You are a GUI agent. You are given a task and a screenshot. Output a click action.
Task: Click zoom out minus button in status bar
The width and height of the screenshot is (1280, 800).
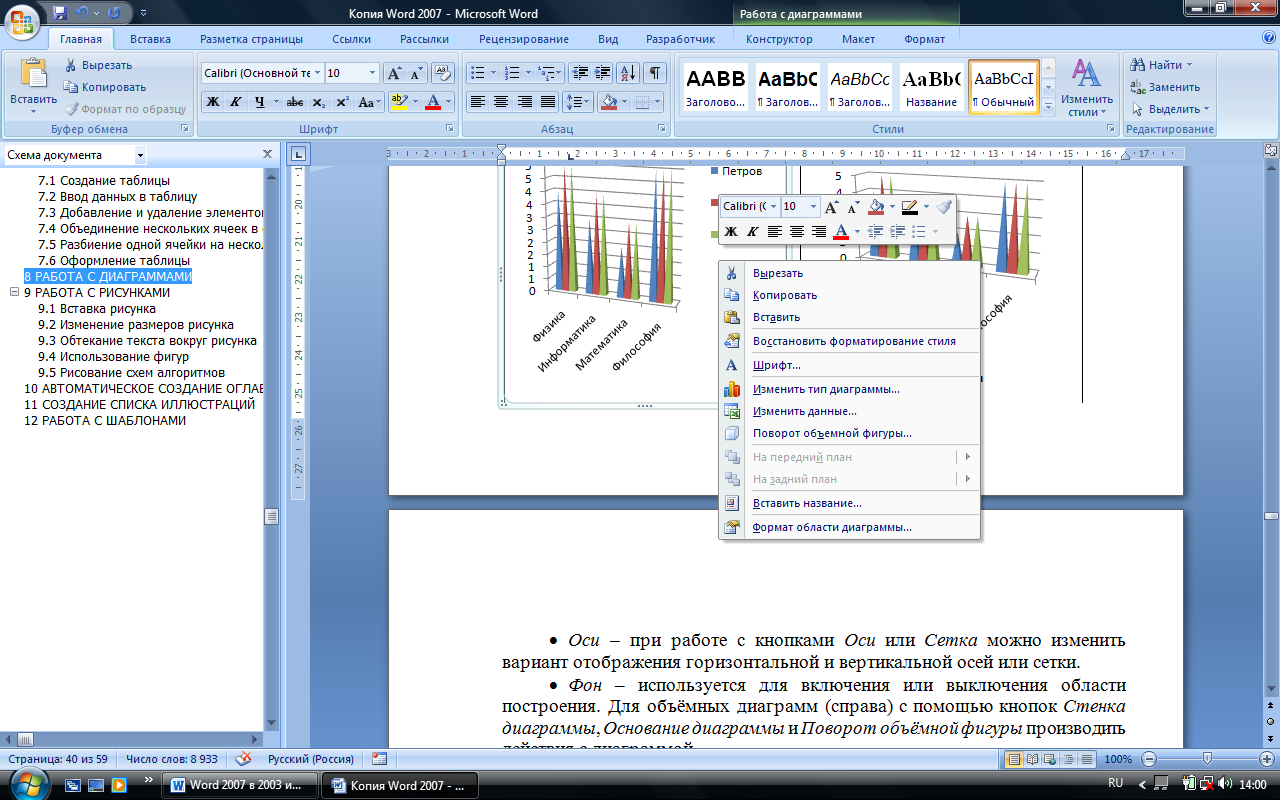1149,759
